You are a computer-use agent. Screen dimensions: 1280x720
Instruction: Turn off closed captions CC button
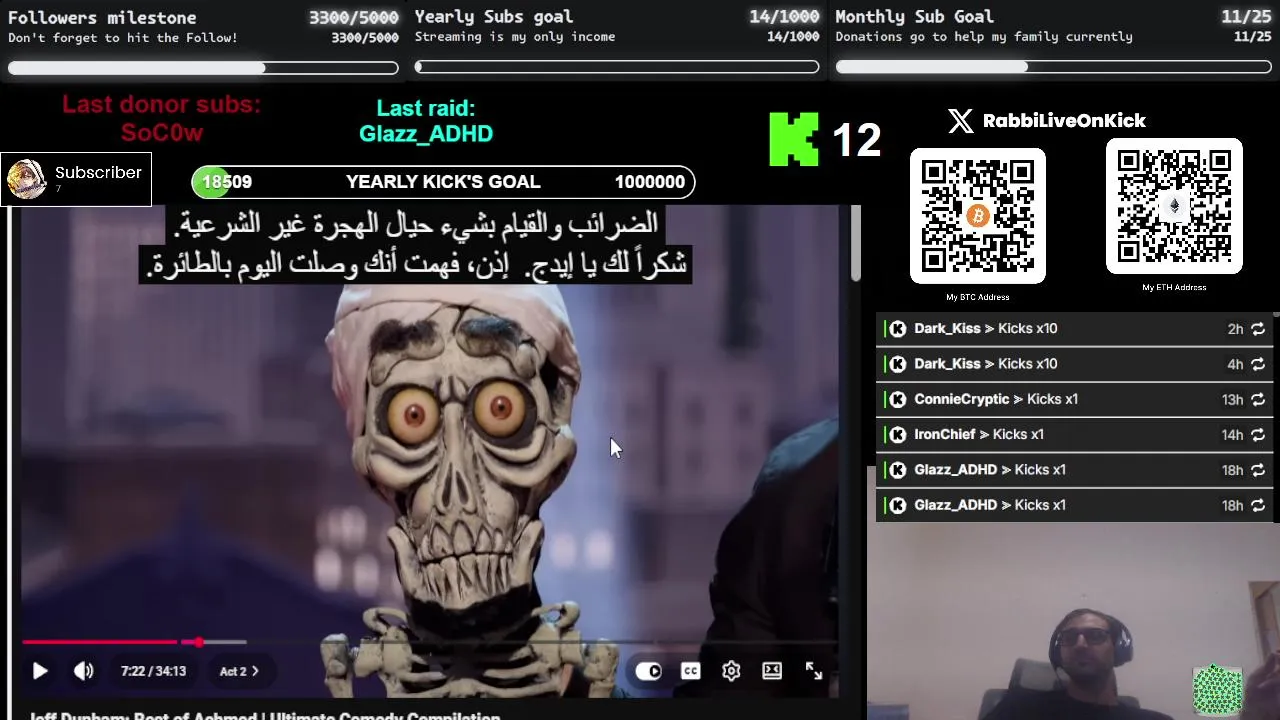(691, 671)
